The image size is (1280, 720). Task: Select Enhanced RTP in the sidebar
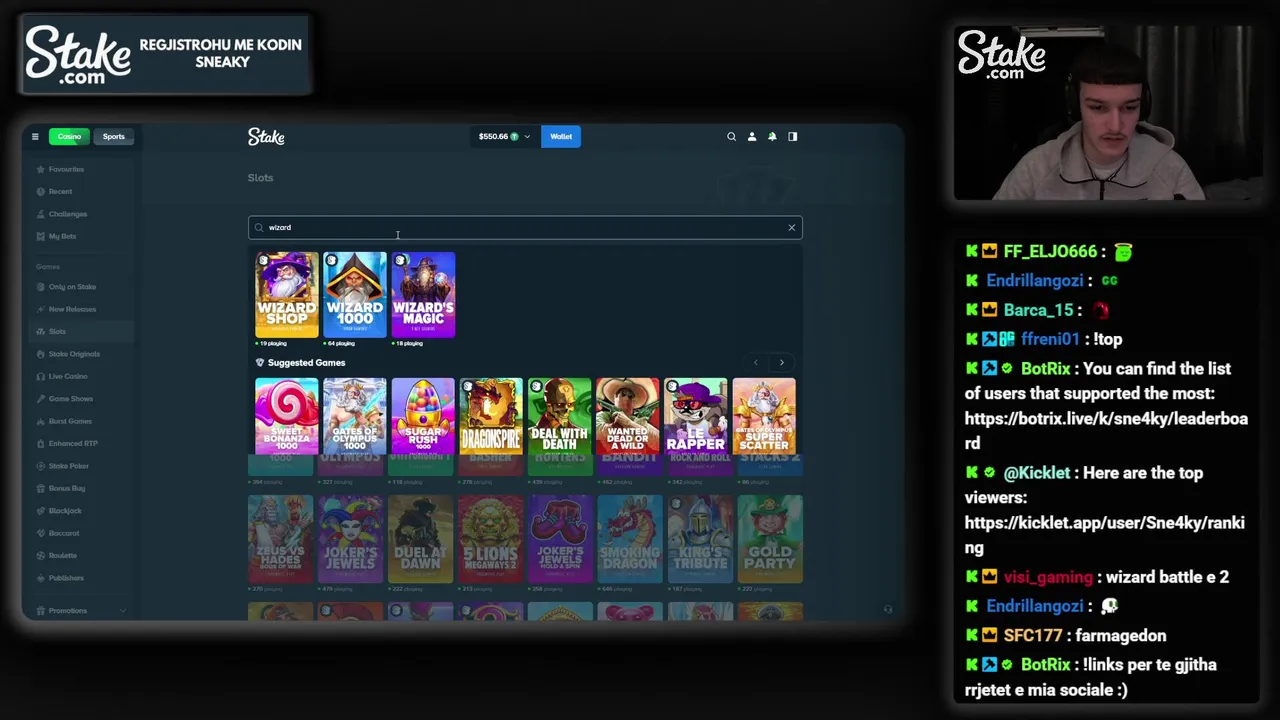pos(73,444)
